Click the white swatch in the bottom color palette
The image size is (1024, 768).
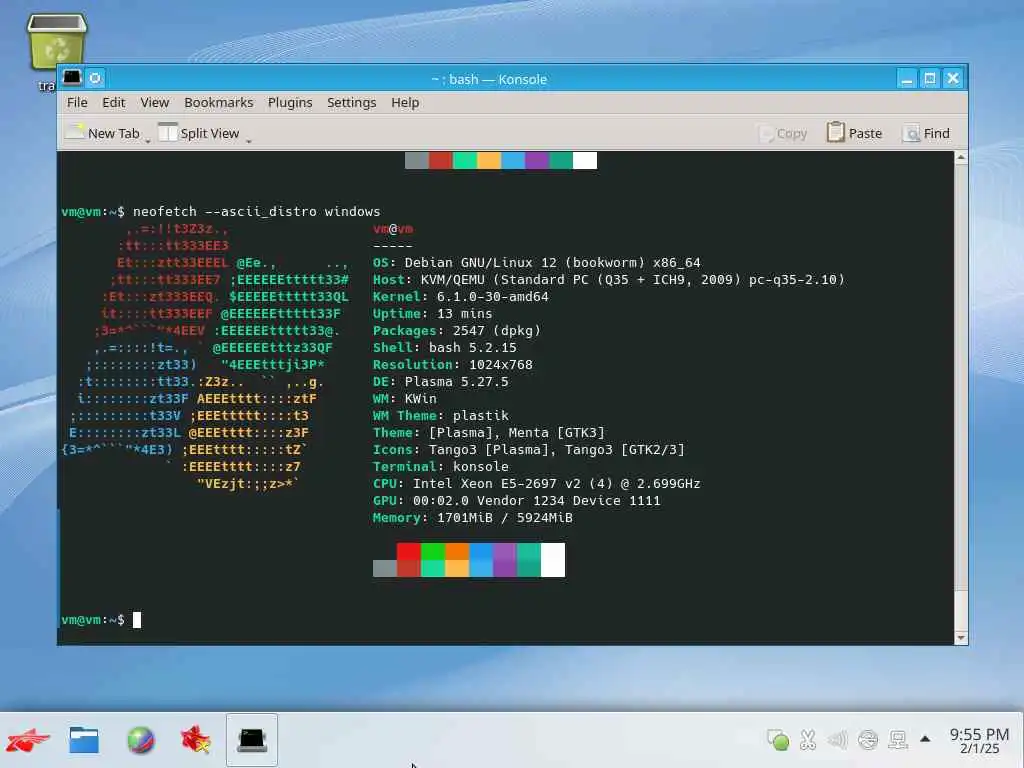pyautogui.click(x=552, y=560)
